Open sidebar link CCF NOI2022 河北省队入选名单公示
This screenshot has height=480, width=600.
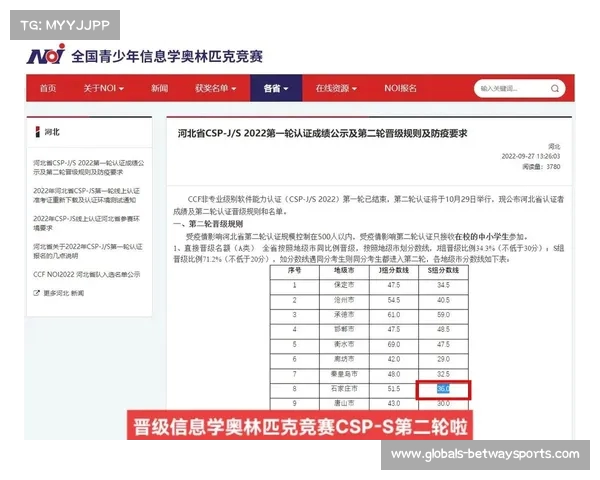(x=86, y=274)
